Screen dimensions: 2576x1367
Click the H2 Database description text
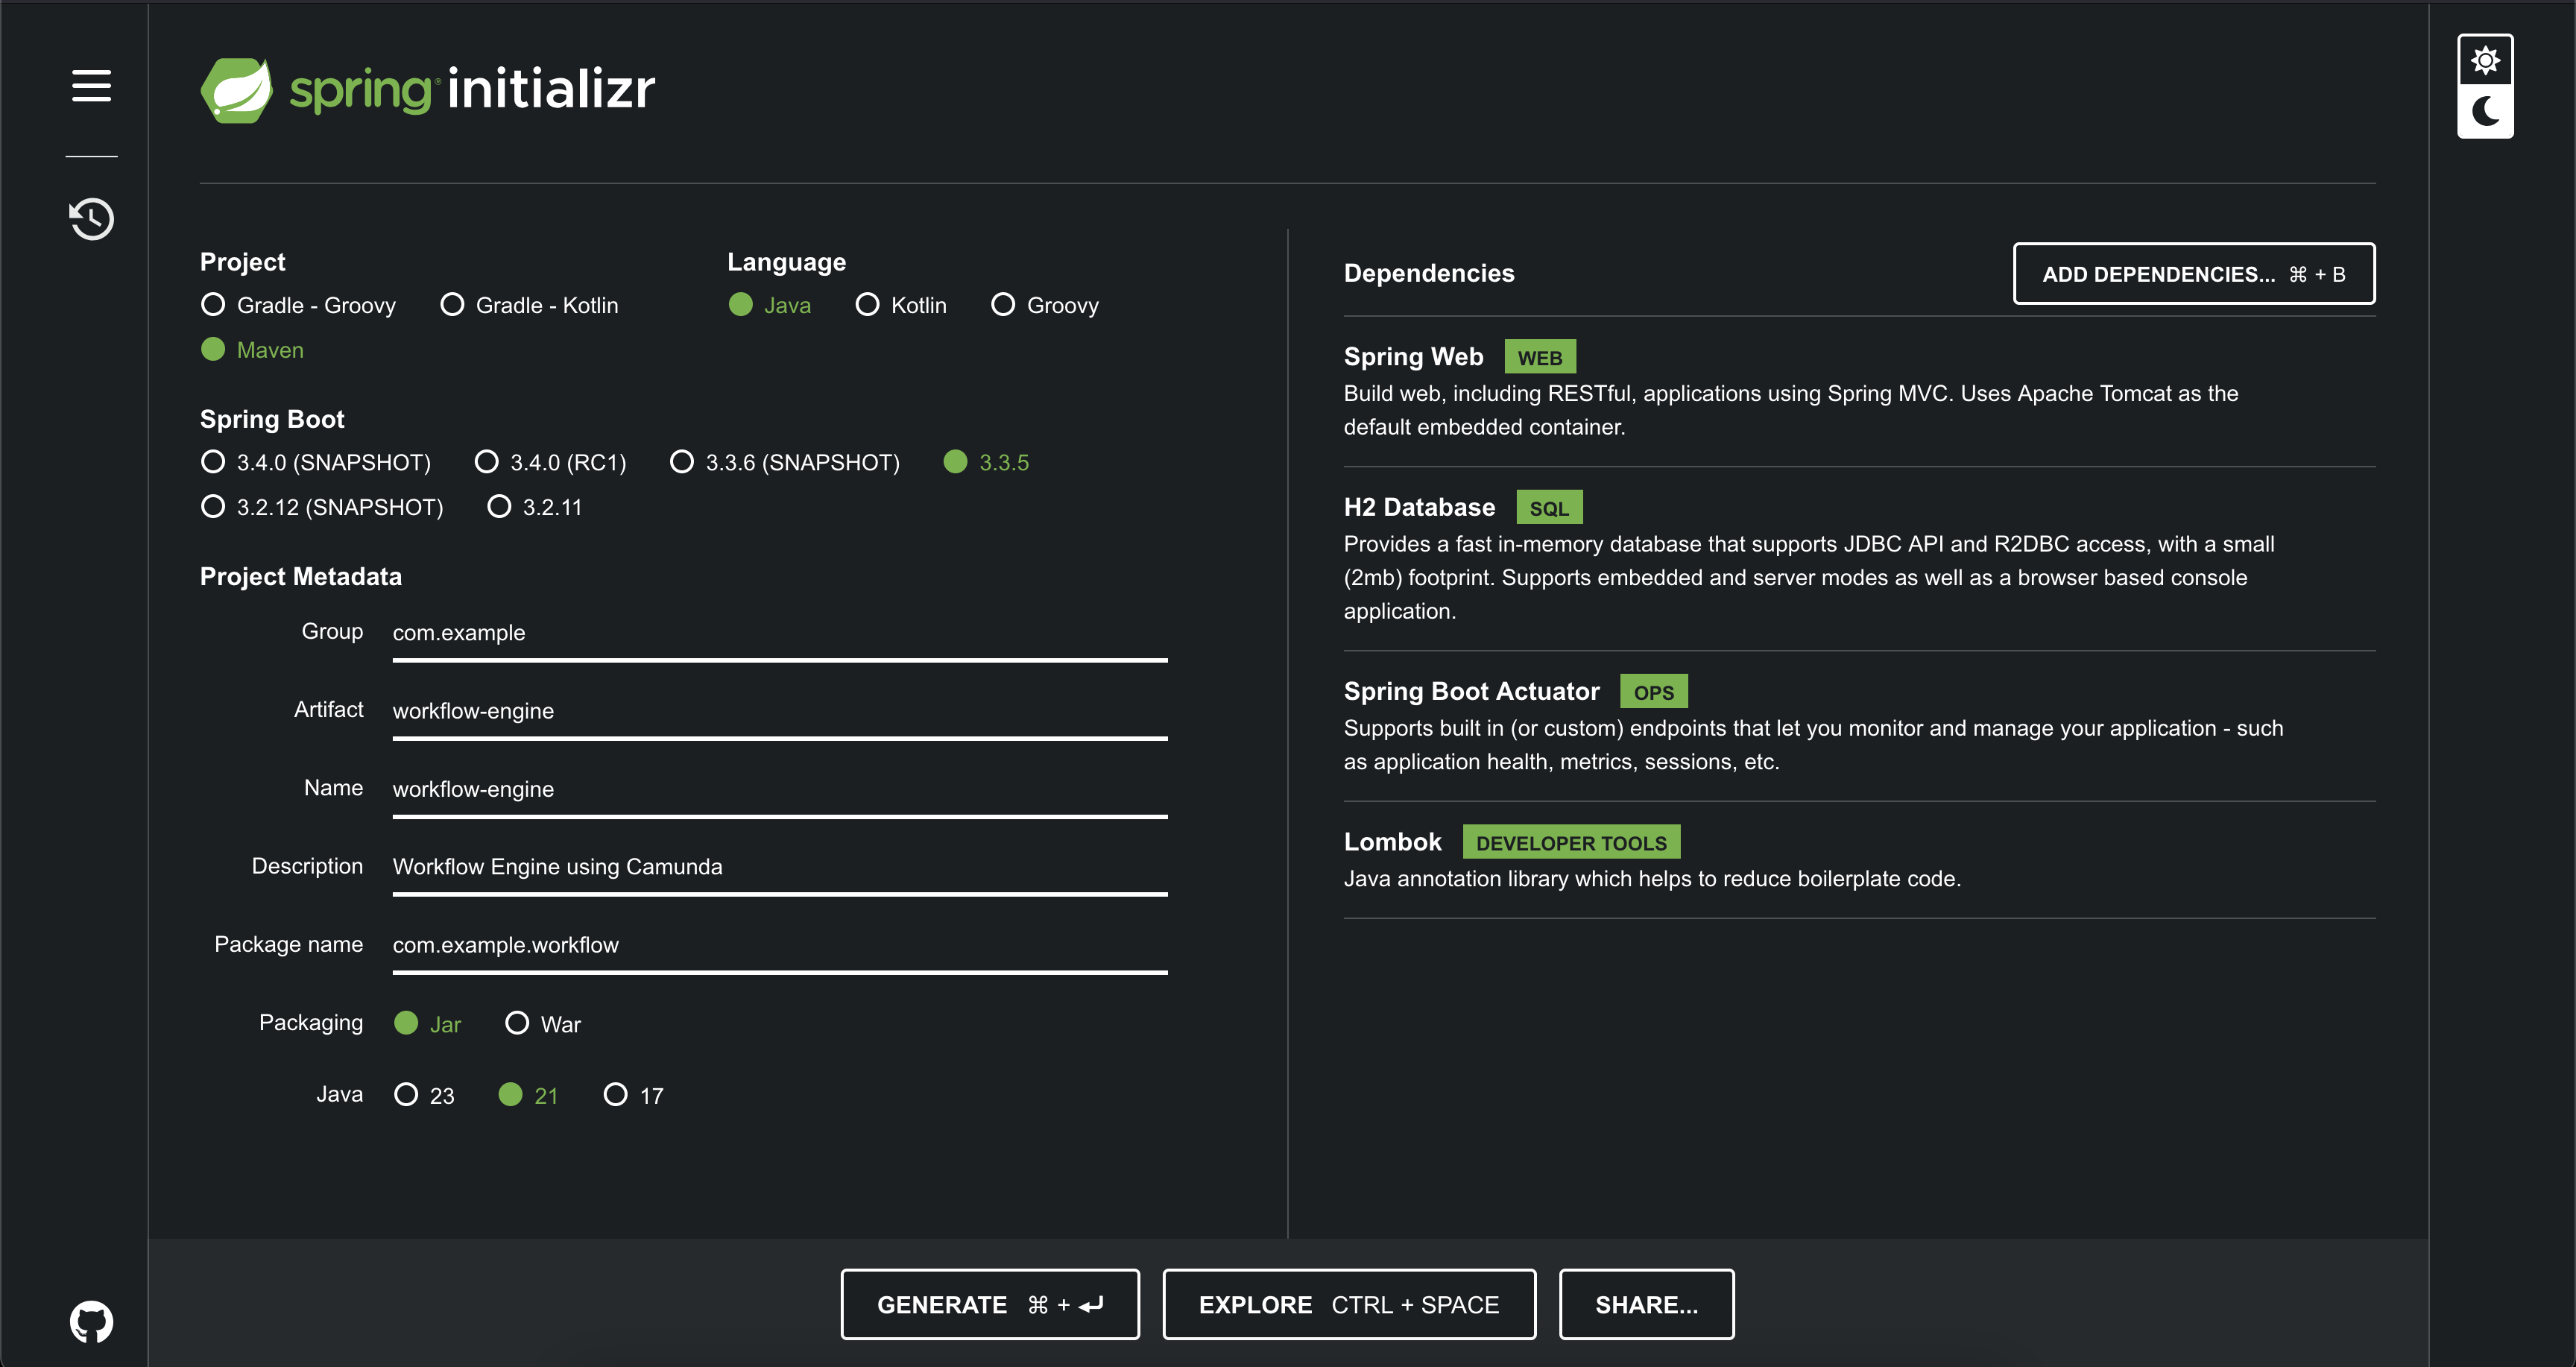click(1809, 578)
